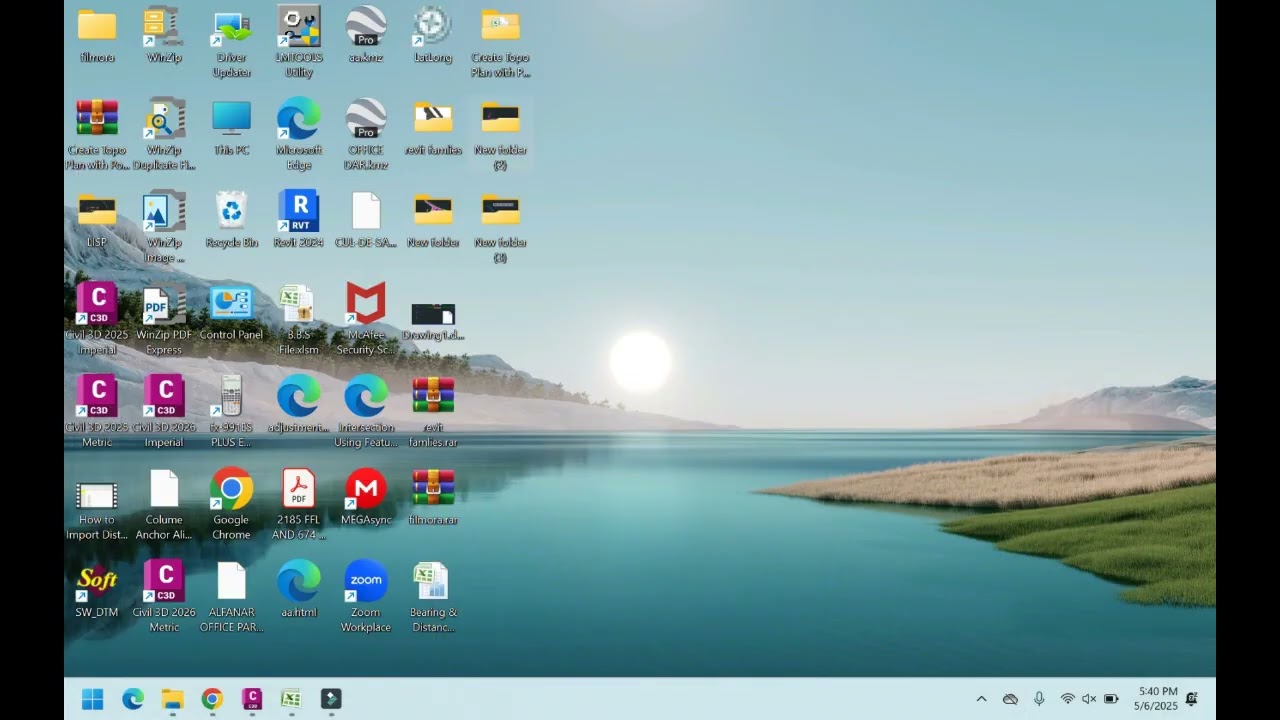Select the Civil 3D 2025 Metric shortcut
1280x720 pixels.
click(97, 412)
